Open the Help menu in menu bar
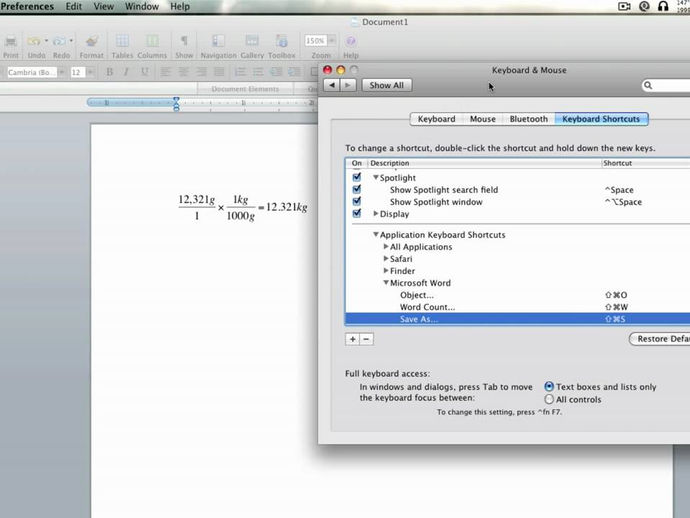The height and width of the screenshot is (518, 690). coord(180,7)
